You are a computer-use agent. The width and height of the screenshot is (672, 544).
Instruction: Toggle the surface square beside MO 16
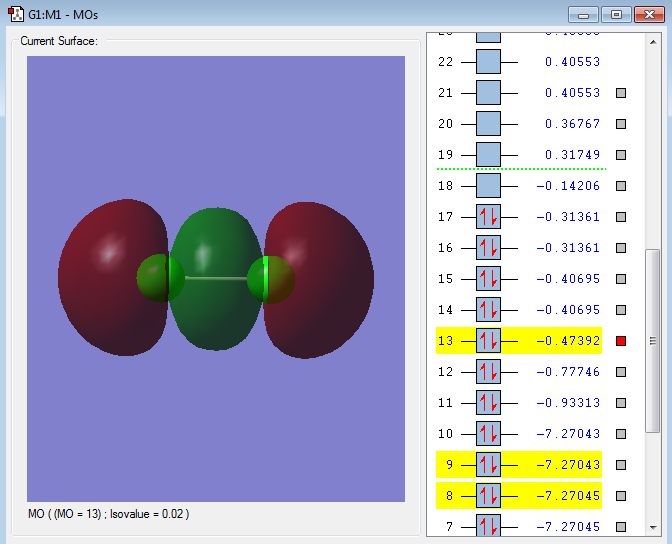[621, 248]
